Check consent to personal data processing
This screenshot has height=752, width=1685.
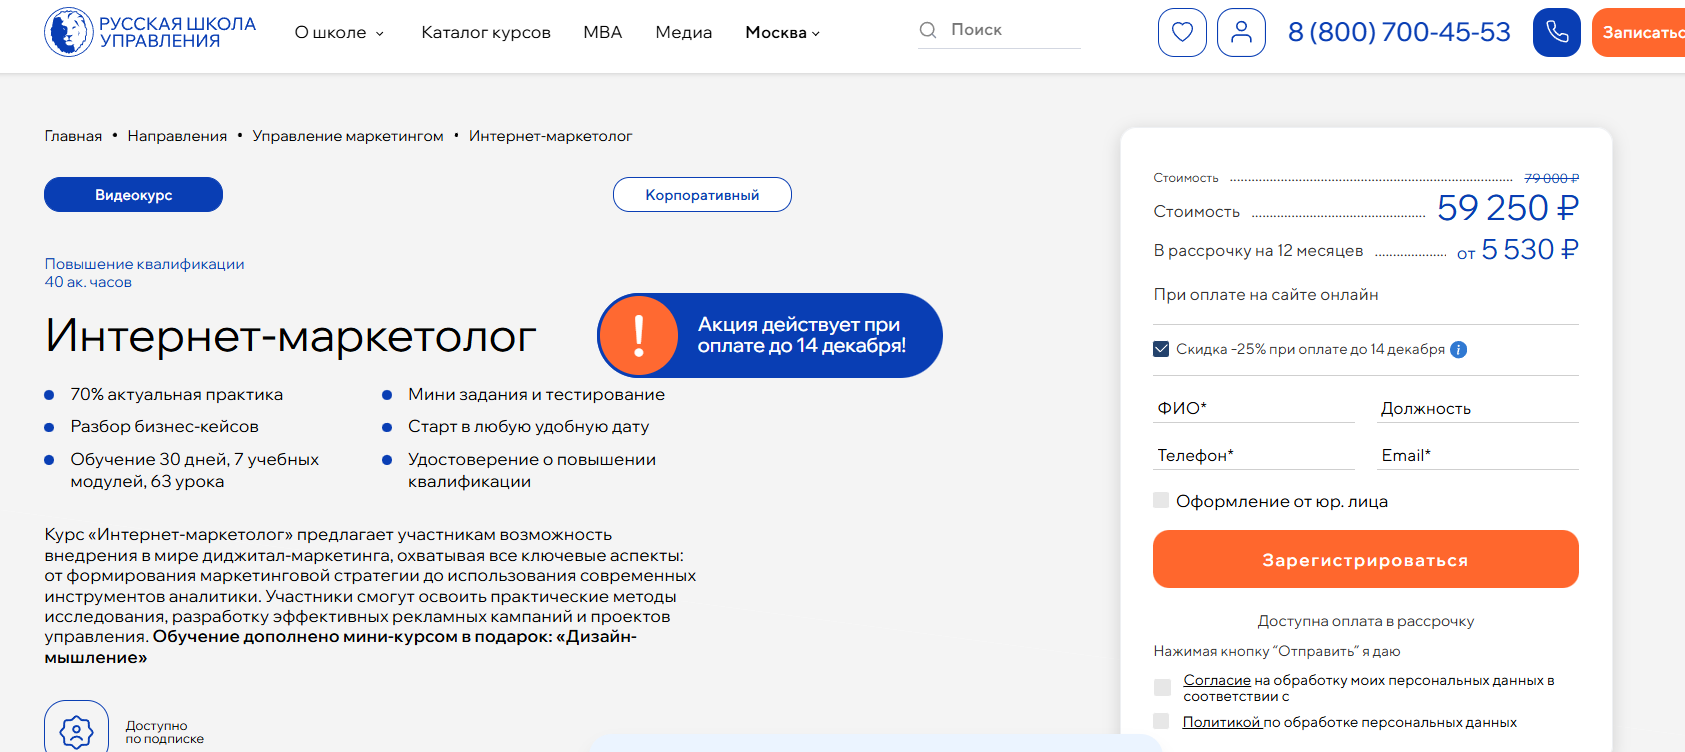pos(1162,687)
